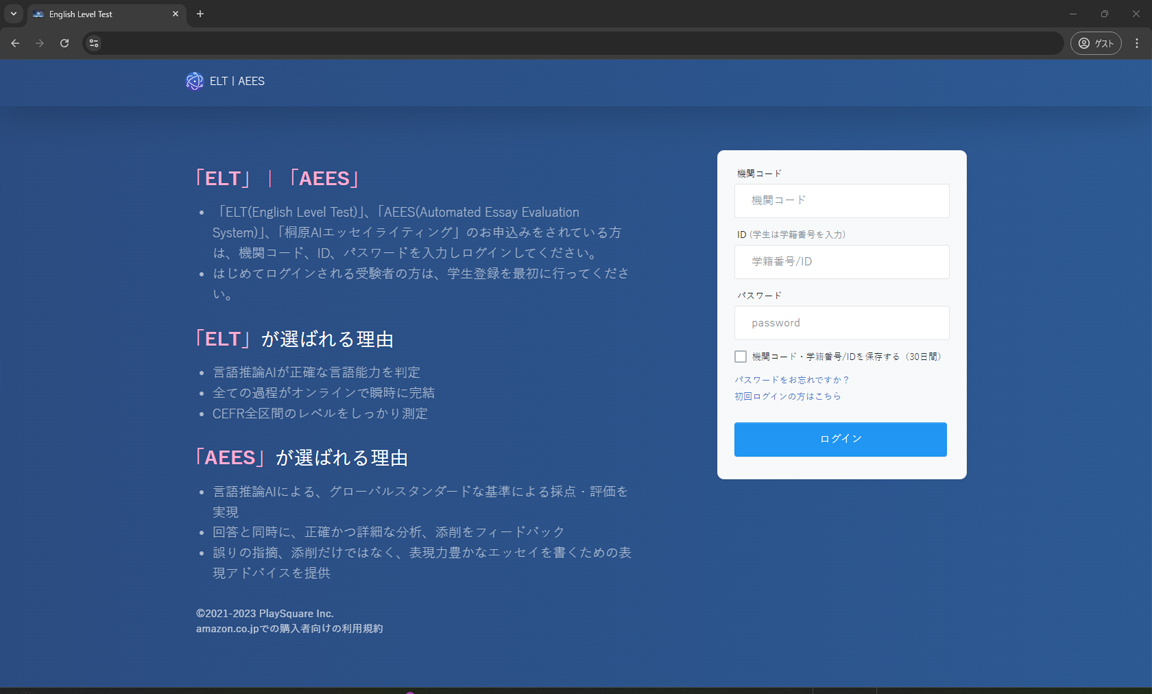This screenshot has width=1152, height=694.
Task: Click the 全ての過程がオンラインで瞬時に完結 bullet
Action: pyautogui.click(x=323, y=393)
